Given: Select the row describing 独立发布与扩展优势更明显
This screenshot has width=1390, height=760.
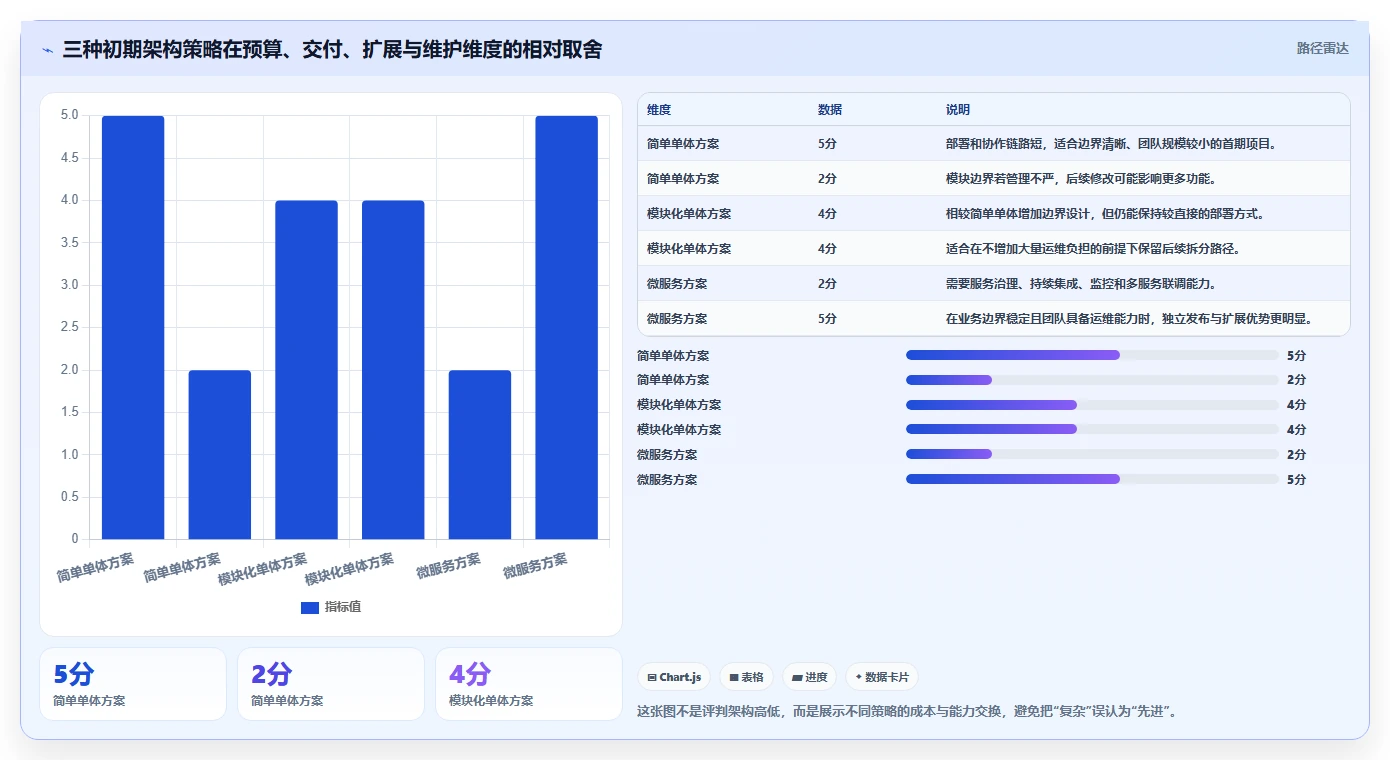Looking at the screenshot, I should 993,319.
